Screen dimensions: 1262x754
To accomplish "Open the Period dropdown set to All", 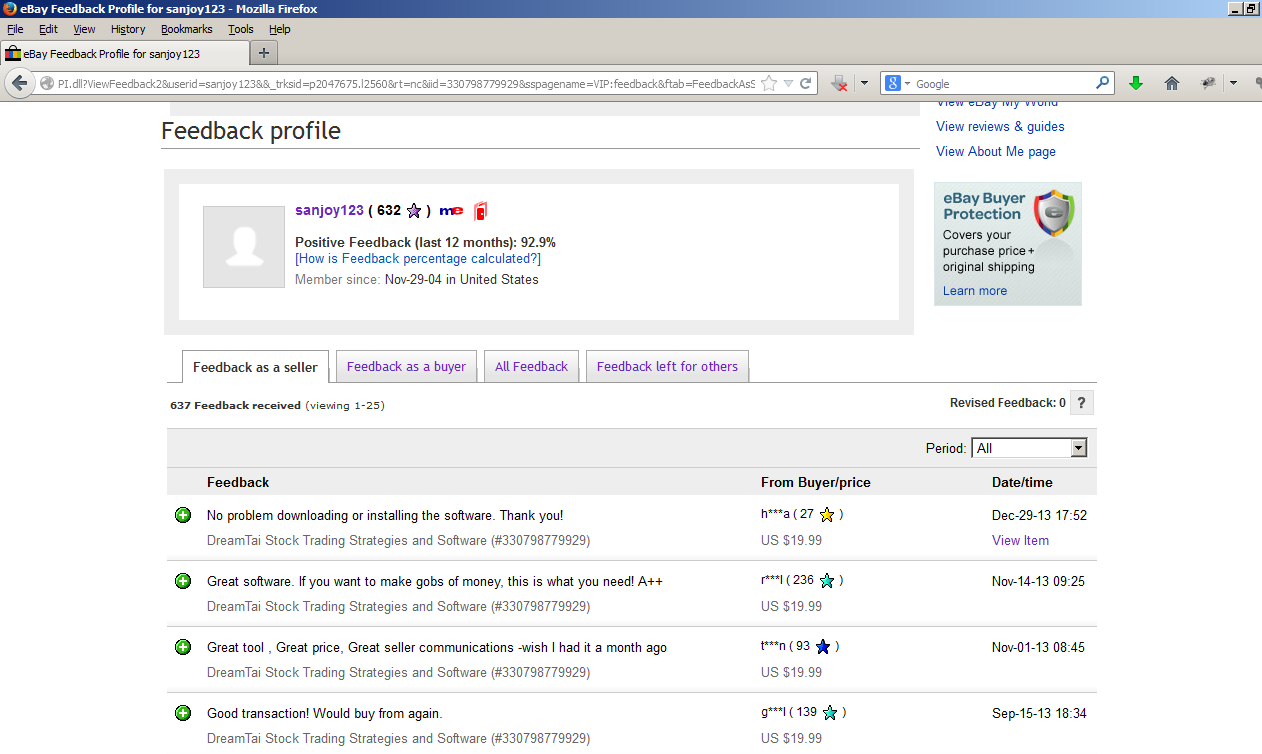I will point(1028,448).
